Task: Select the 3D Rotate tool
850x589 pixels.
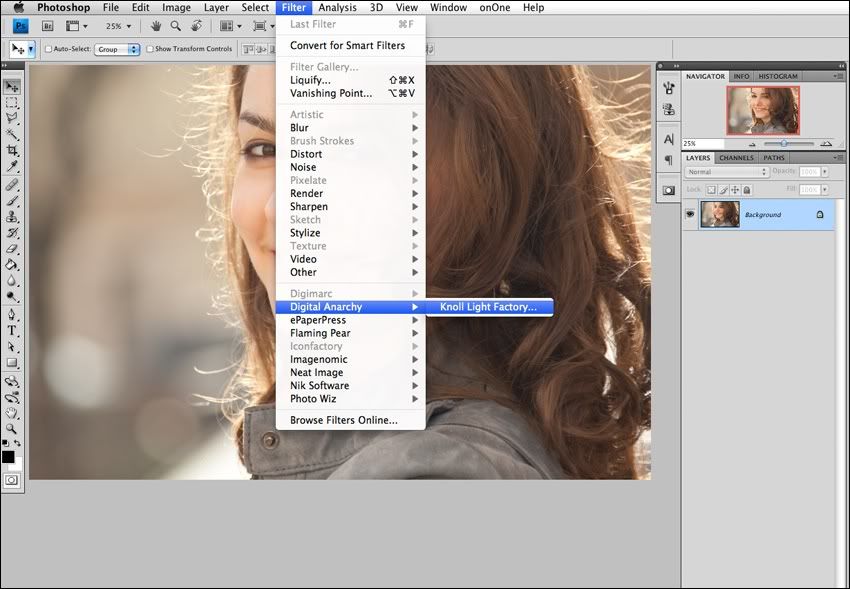Action: (12, 381)
